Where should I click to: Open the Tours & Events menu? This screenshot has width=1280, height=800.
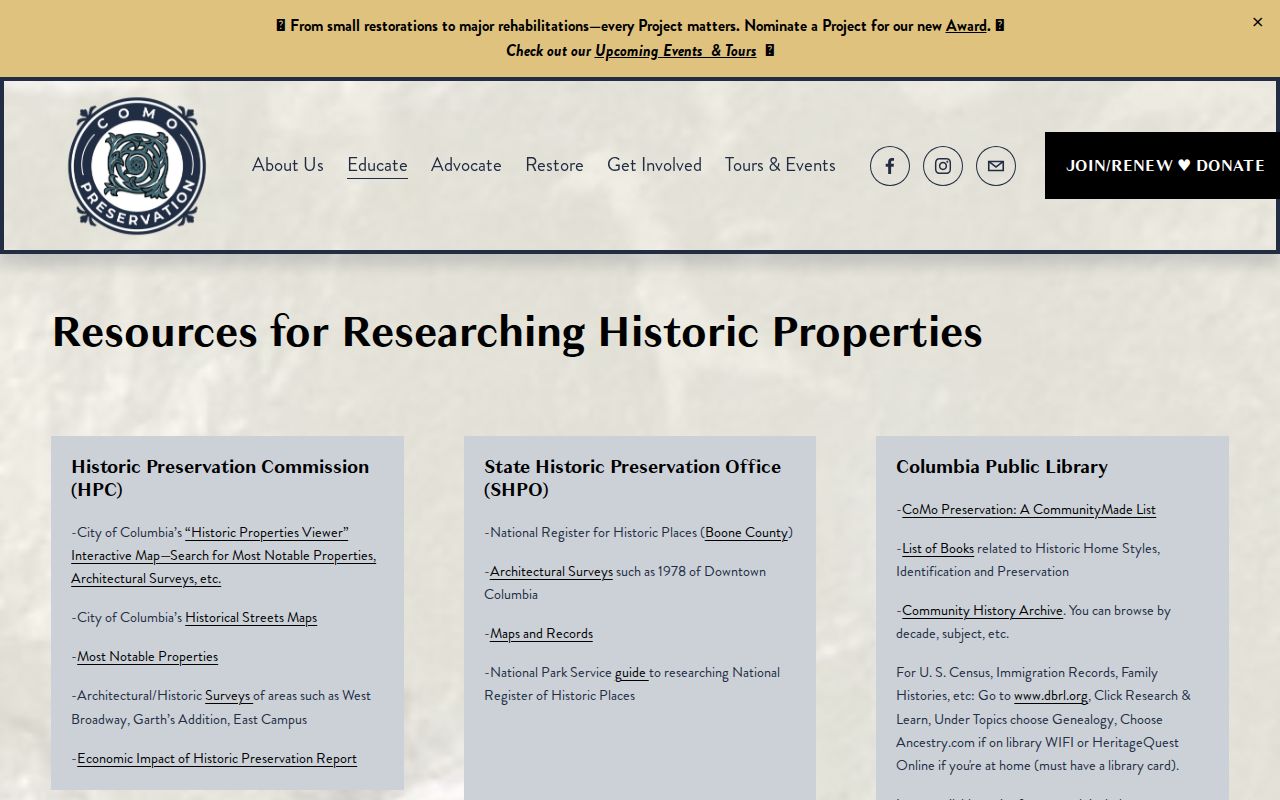780,165
